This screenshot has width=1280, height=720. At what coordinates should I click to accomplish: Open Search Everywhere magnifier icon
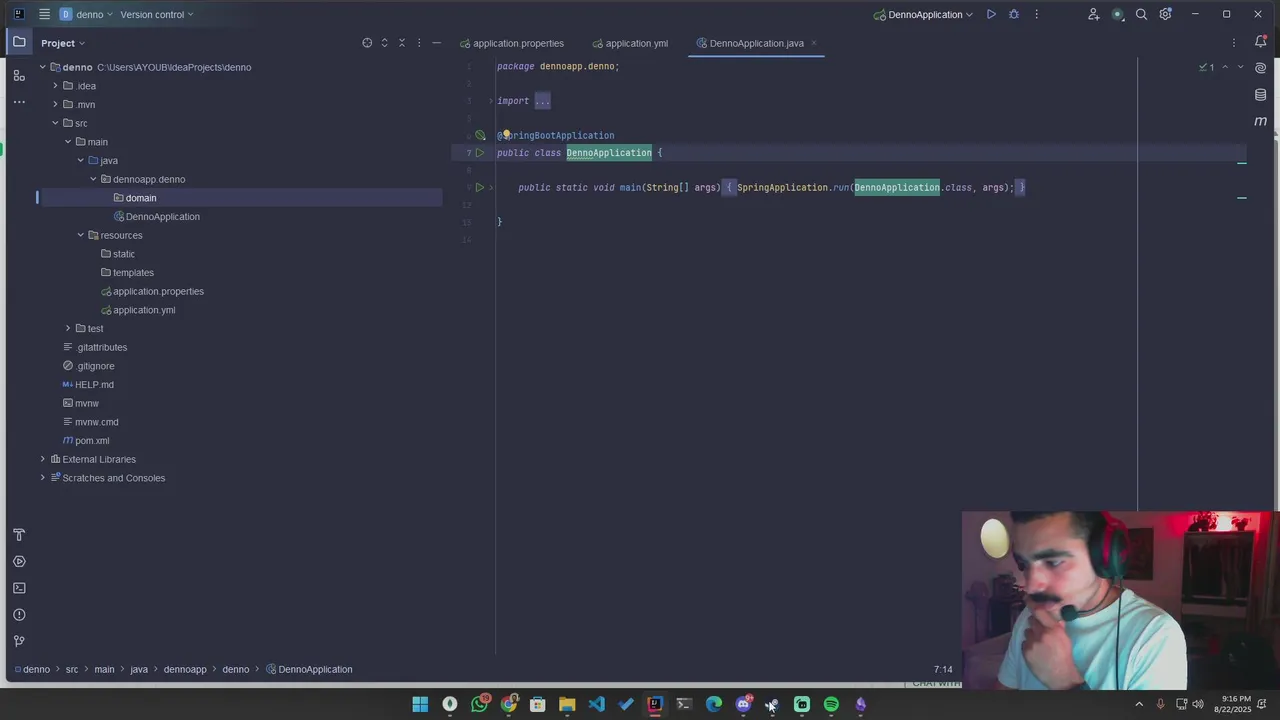click(1141, 14)
